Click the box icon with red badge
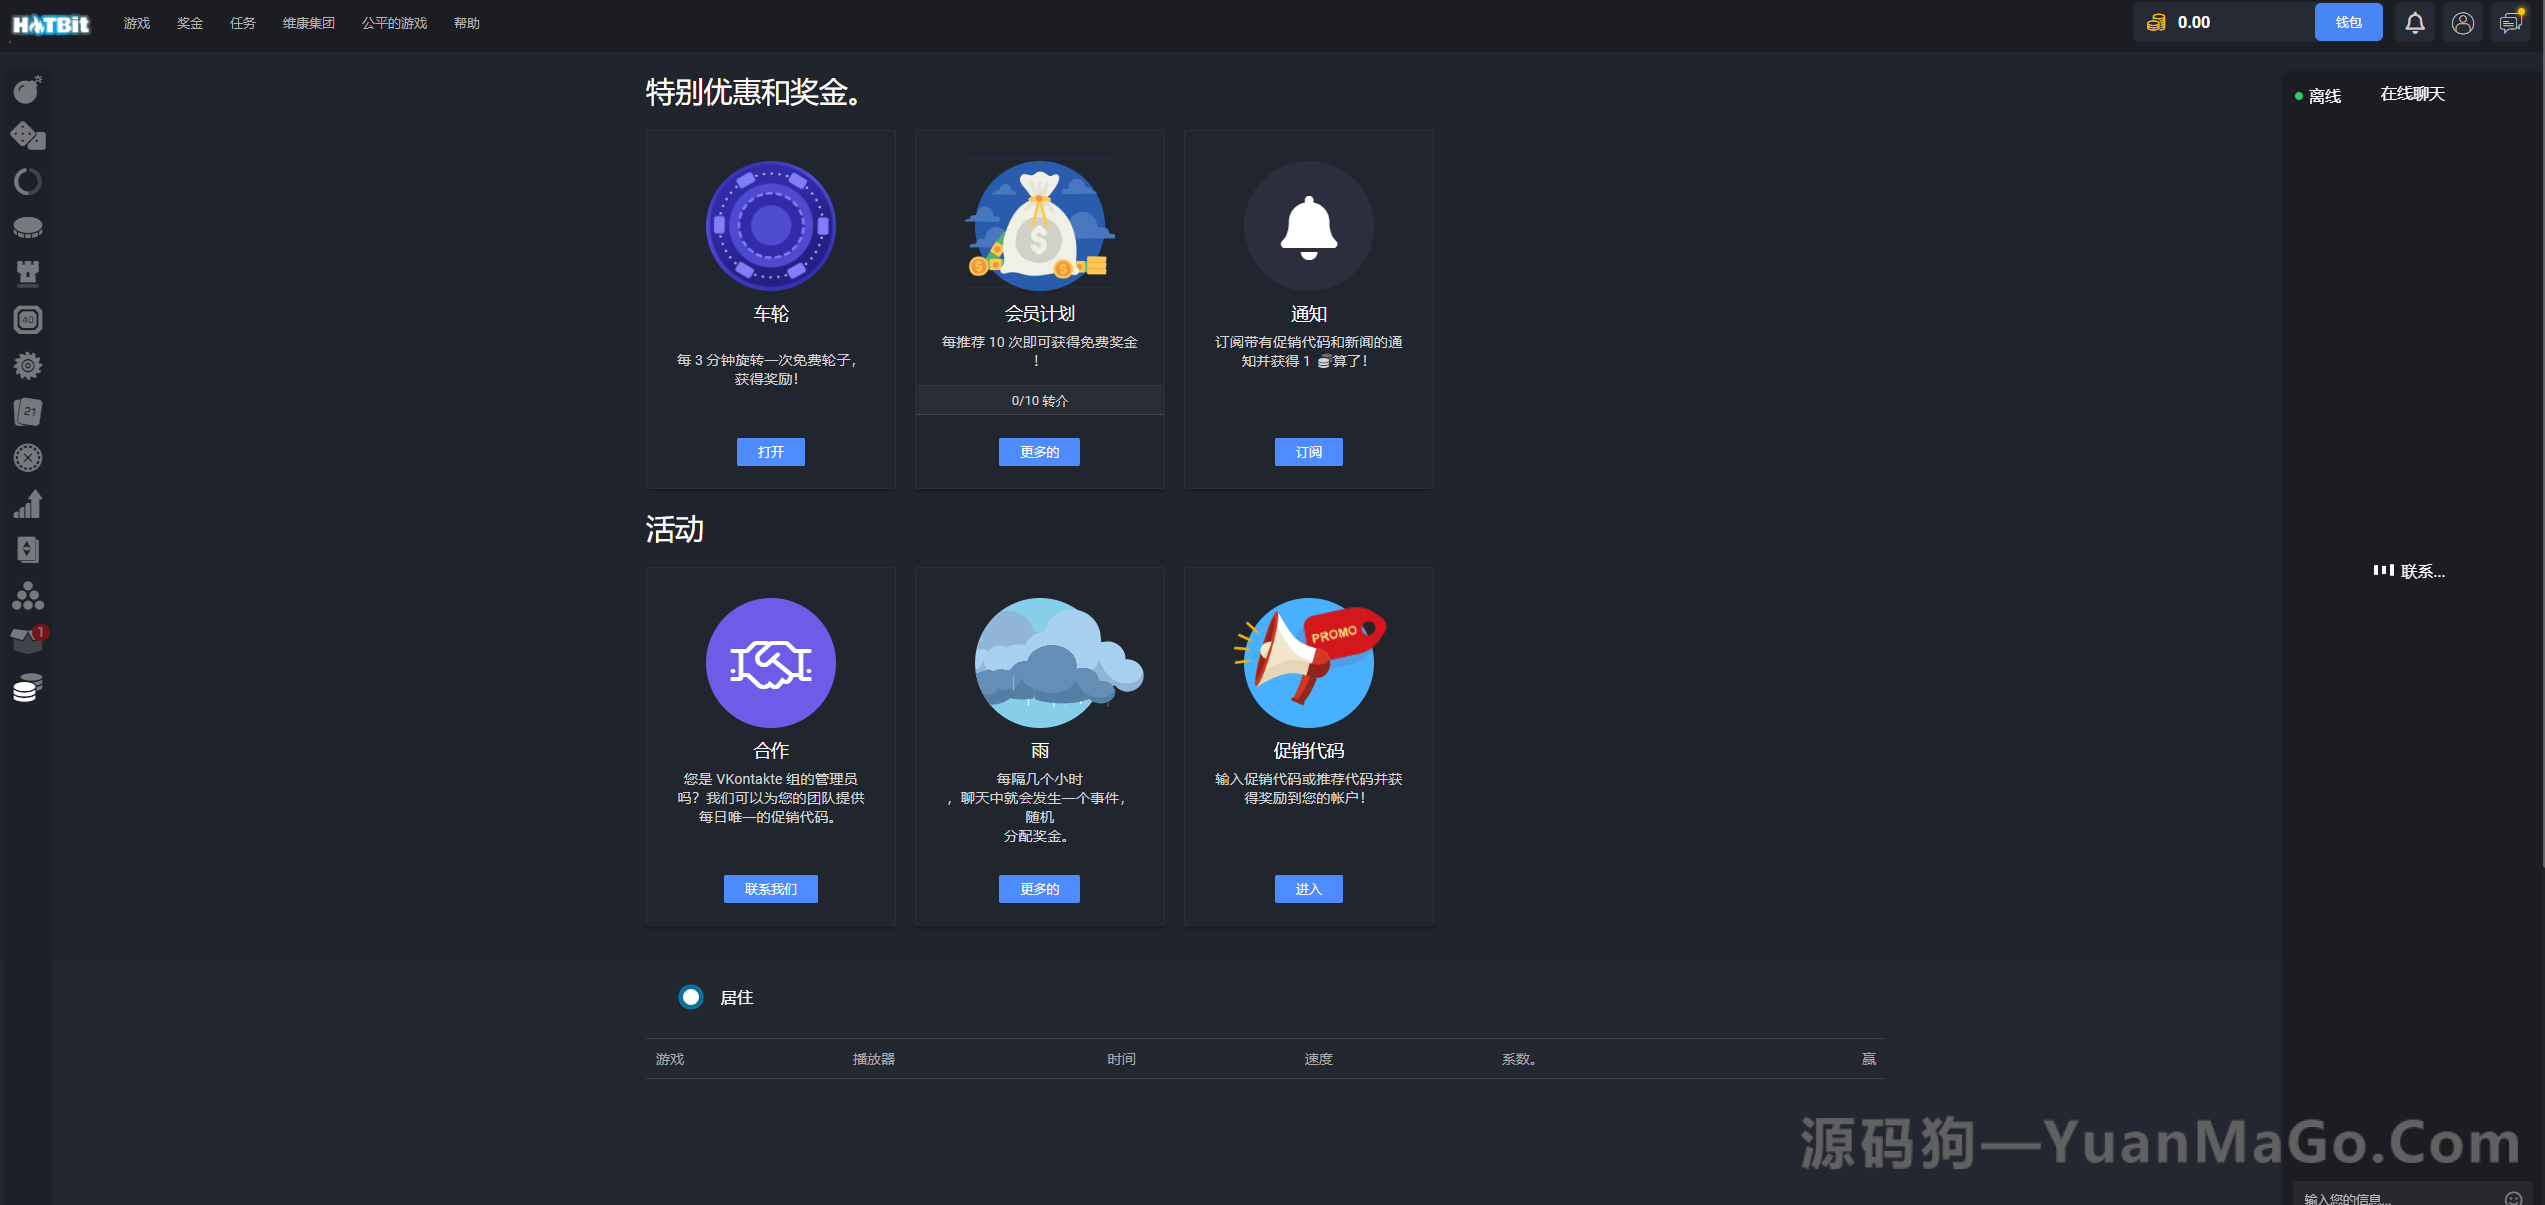Image resolution: width=2545 pixels, height=1205 pixels. click(x=27, y=639)
